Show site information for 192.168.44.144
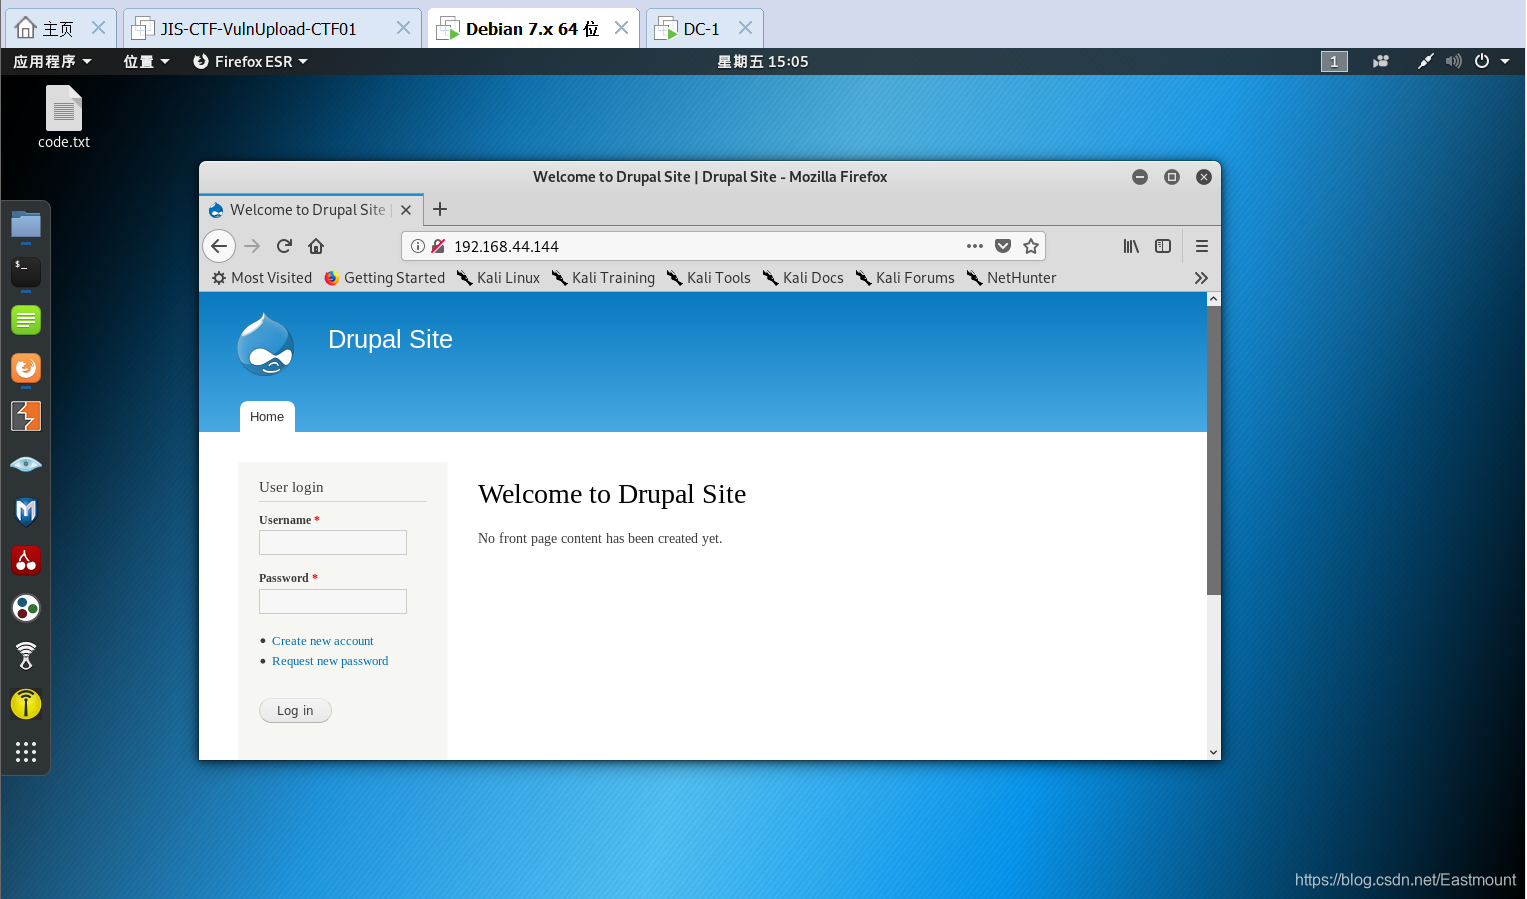The width and height of the screenshot is (1527, 899). [x=418, y=246]
